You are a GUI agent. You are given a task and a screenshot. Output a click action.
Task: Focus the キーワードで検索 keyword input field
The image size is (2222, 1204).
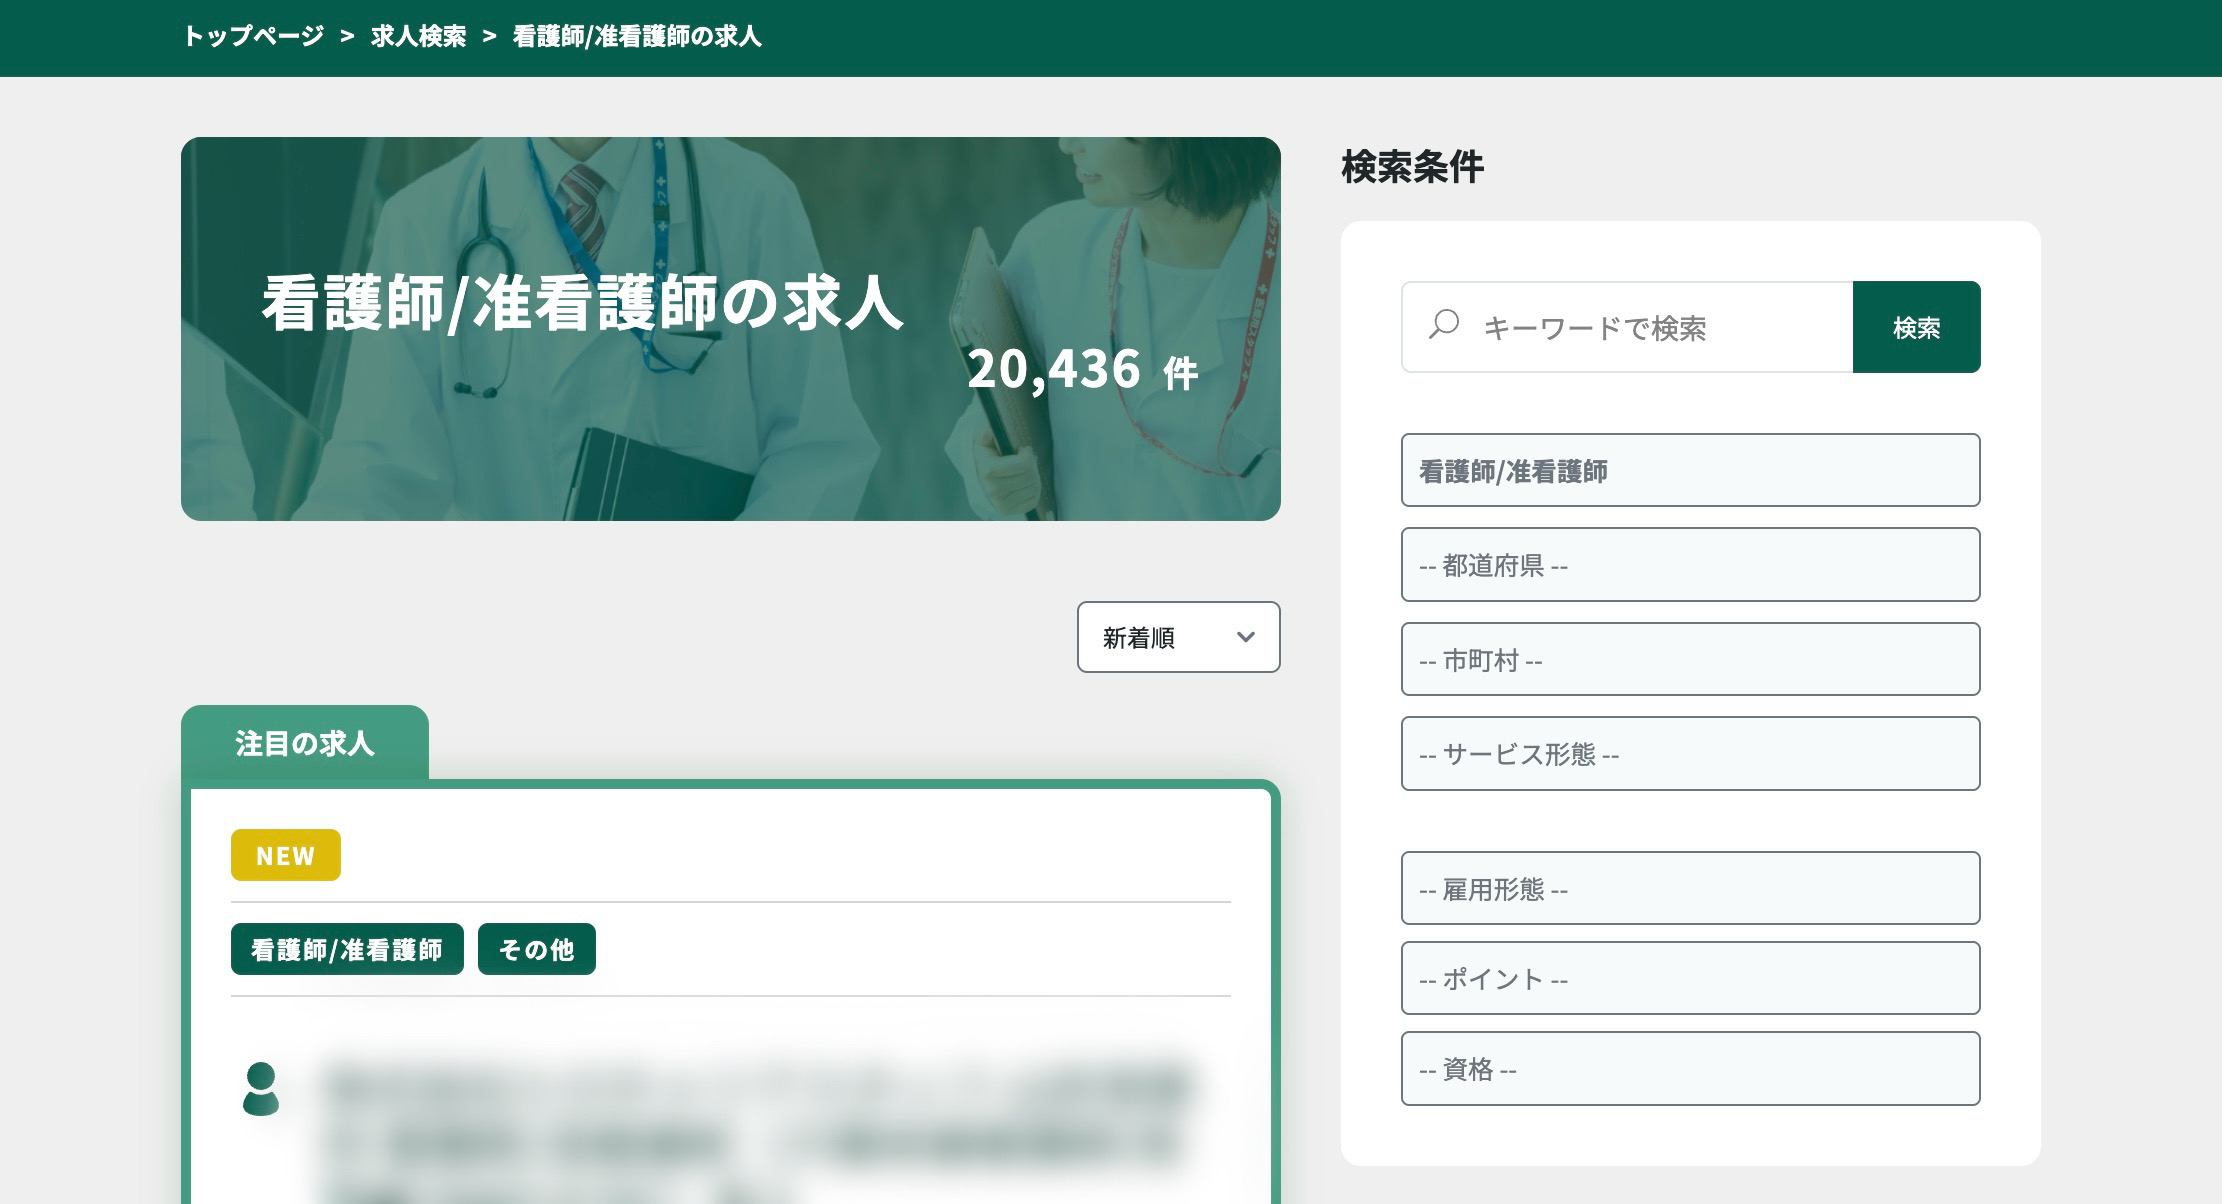[1650, 327]
